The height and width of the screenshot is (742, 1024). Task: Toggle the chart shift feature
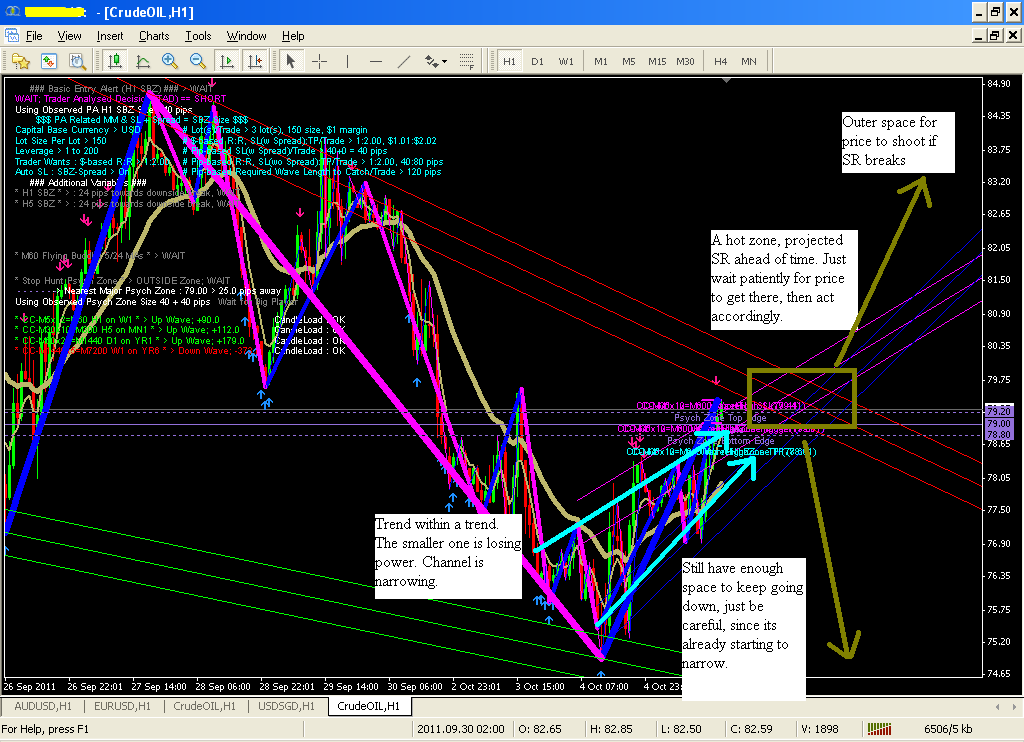coord(255,61)
